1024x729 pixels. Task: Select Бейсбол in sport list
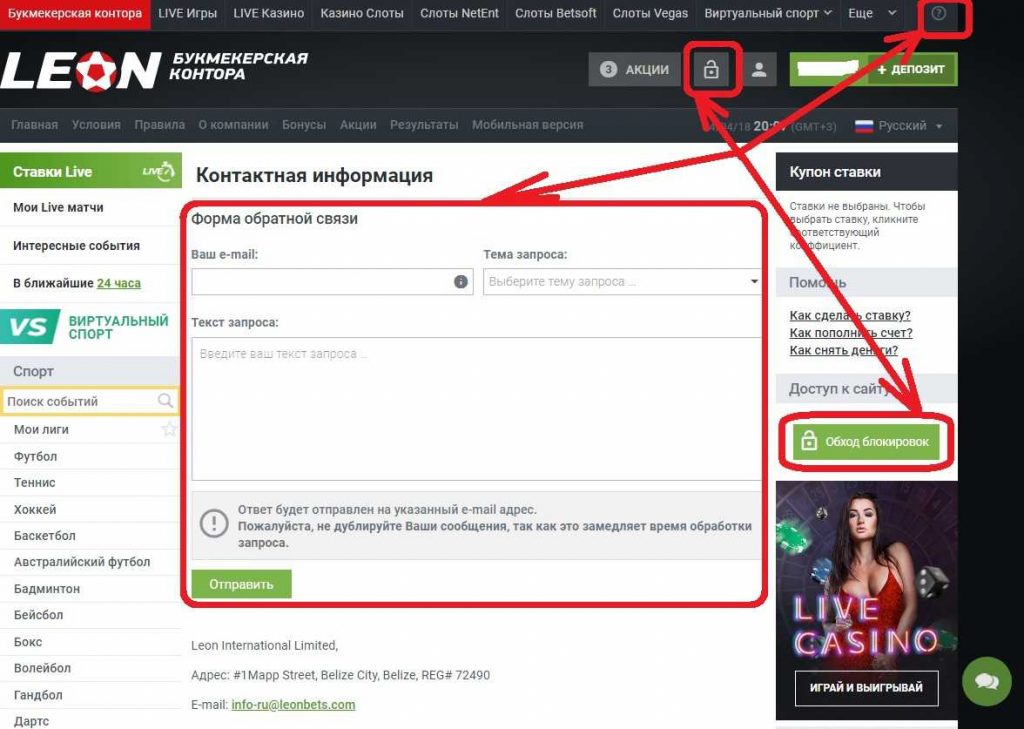(x=39, y=615)
